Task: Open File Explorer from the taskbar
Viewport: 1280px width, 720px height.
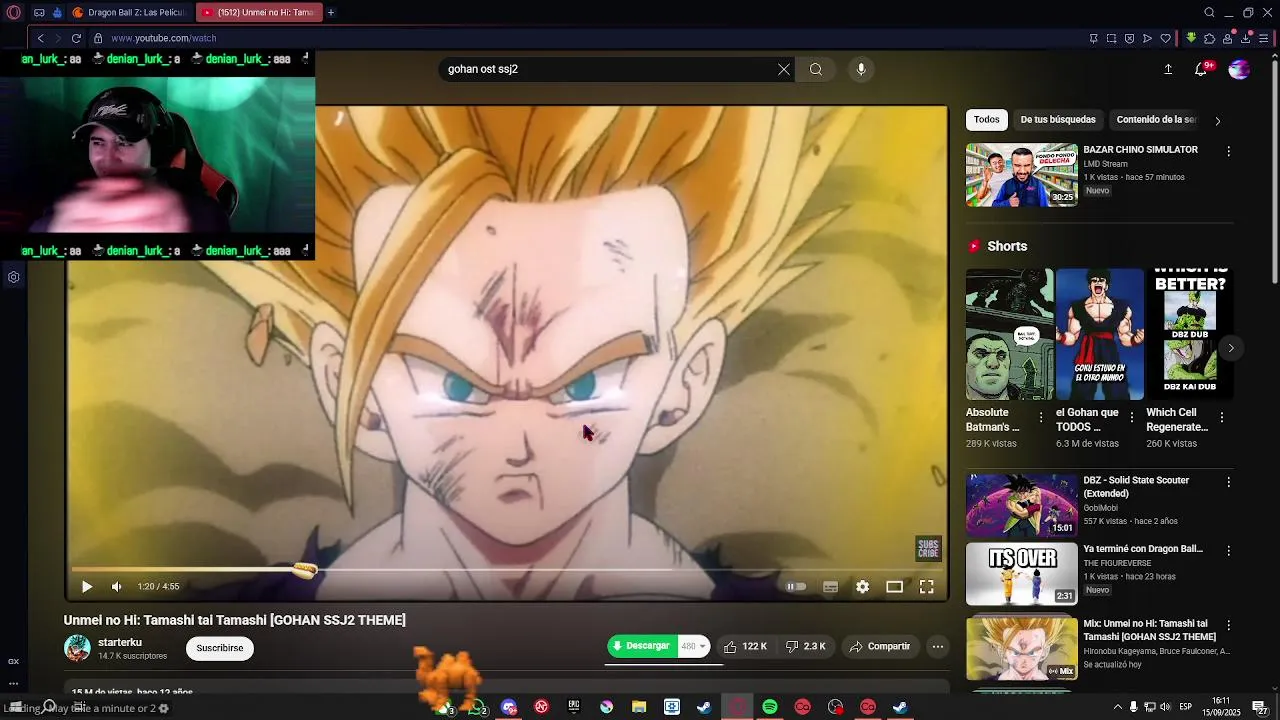Action: click(x=639, y=707)
